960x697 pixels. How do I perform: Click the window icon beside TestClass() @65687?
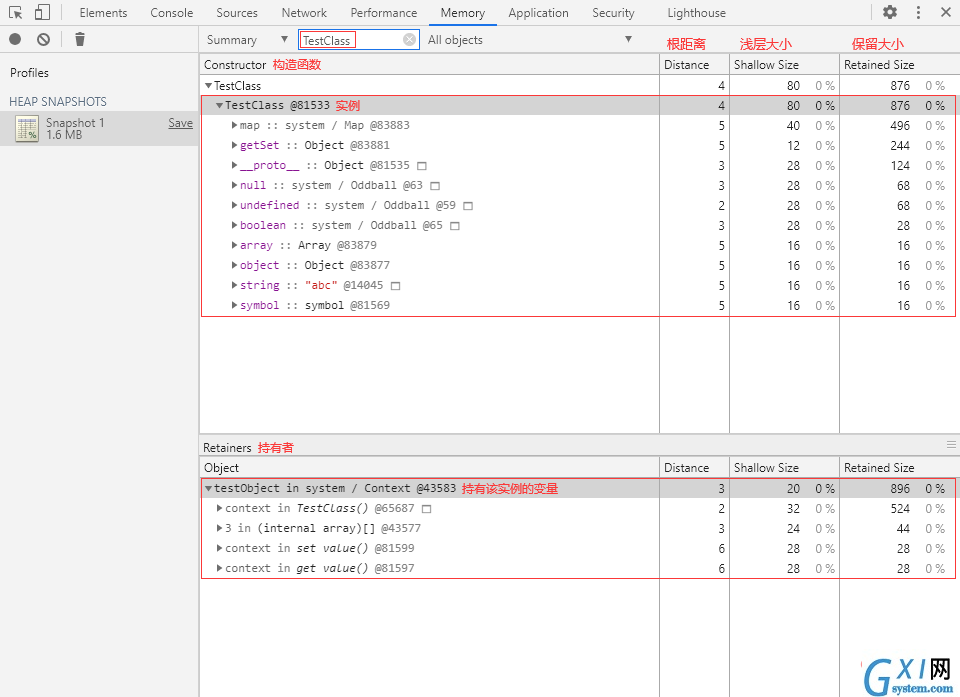427,509
